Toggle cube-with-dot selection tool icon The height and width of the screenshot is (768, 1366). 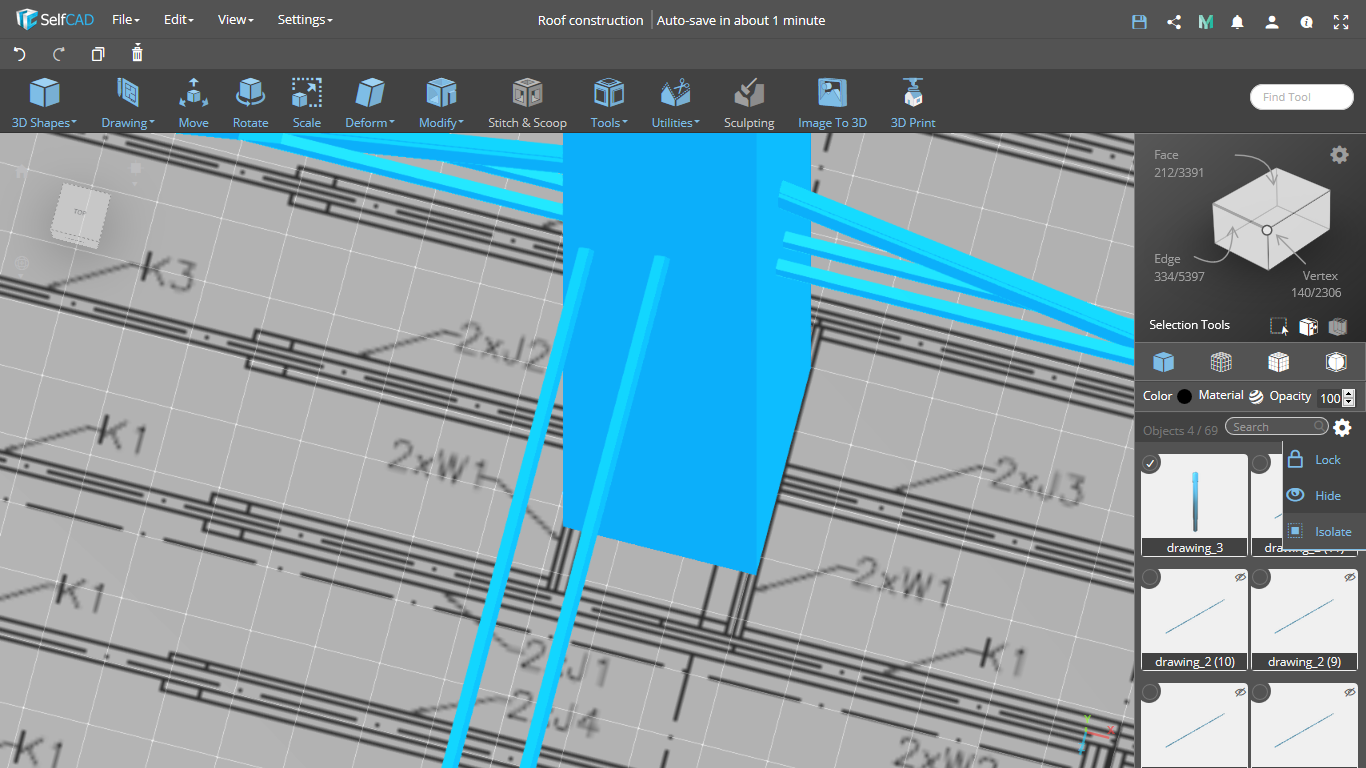point(1308,326)
